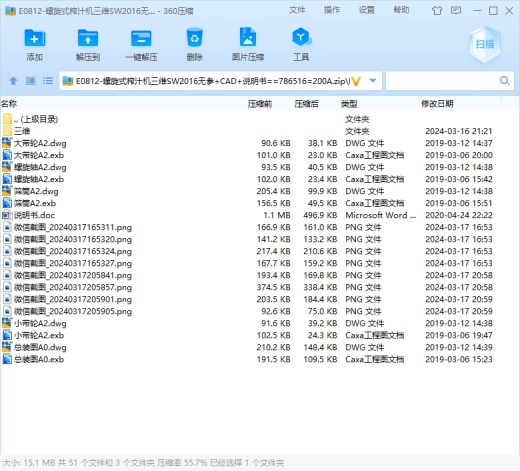Sort by the 压缩前 column header

[x=260, y=104]
